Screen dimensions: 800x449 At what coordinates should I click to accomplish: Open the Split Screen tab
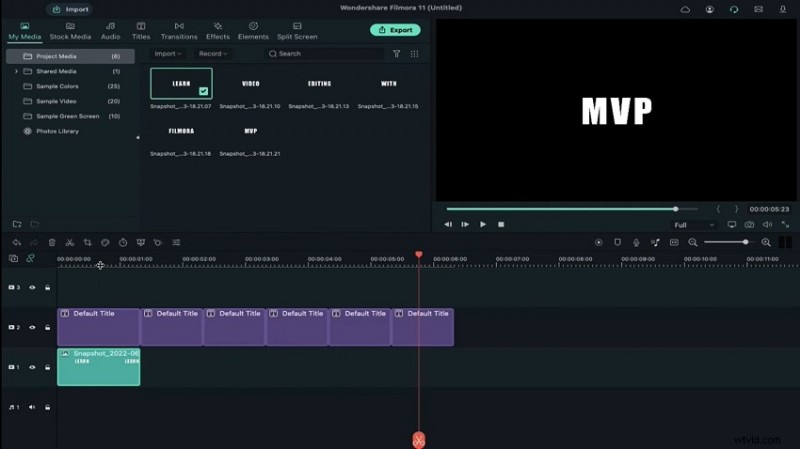pos(297,31)
